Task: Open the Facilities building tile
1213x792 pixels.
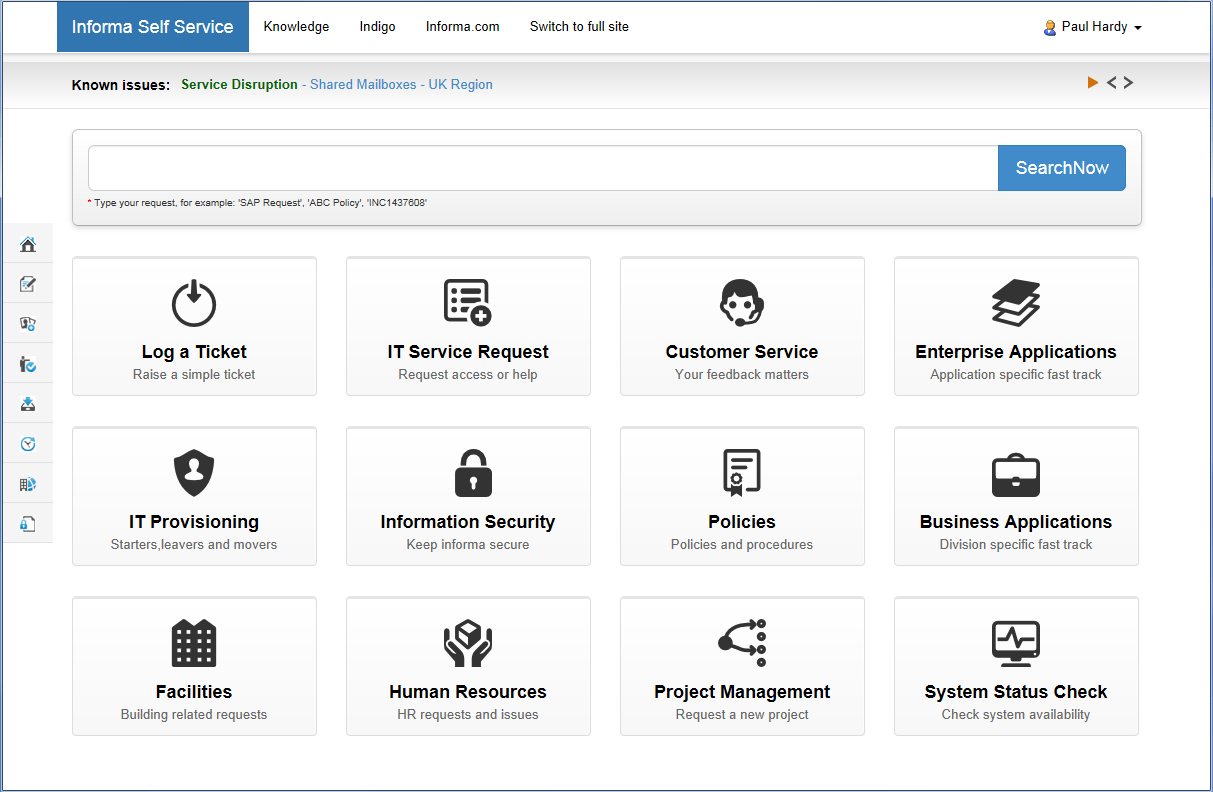Action: coord(194,666)
